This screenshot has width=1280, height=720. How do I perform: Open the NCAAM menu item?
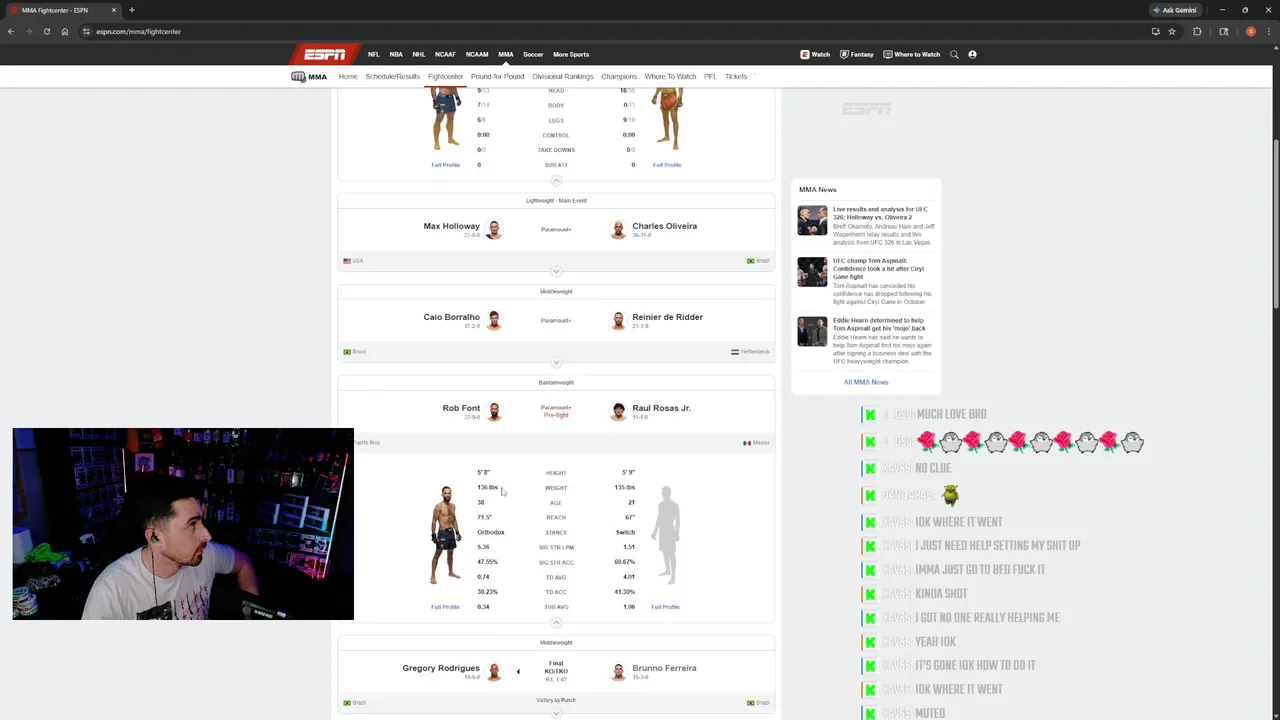click(x=477, y=54)
